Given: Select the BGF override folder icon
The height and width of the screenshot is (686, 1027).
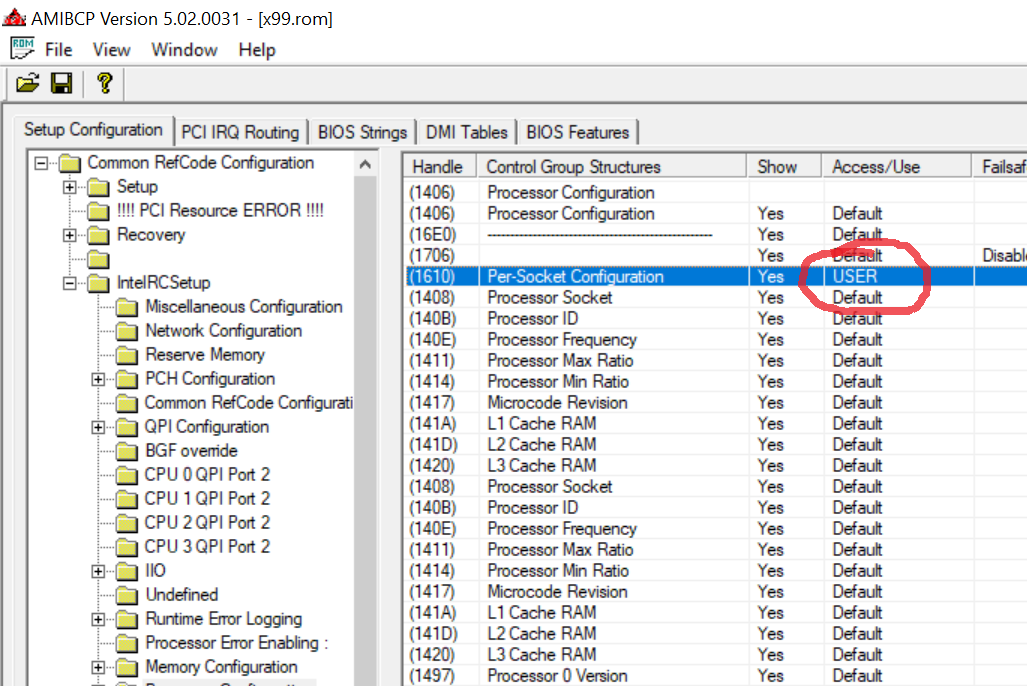Looking at the screenshot, I should [126, 451].
